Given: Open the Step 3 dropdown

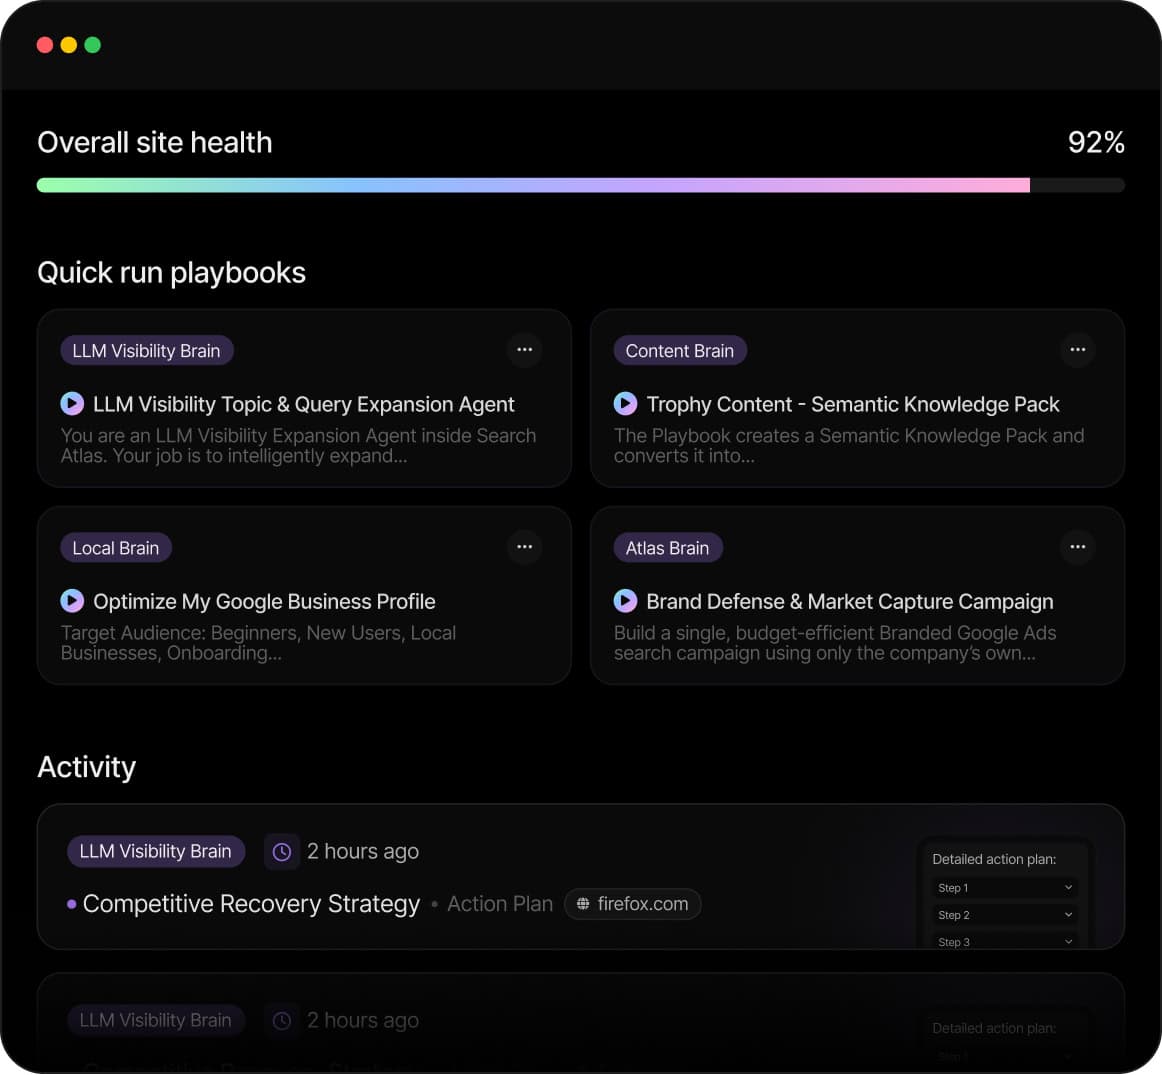Looking at the screenshot, I should [x=1068, y=941].
